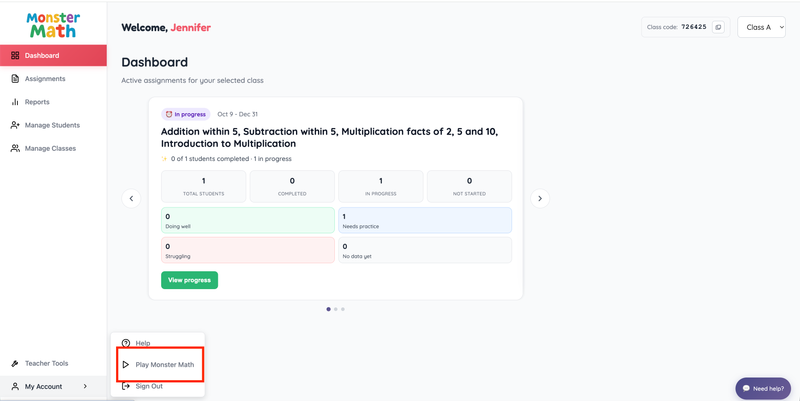Click the View progress button
This screenshot has height=401, width=800.
(189, 280)
